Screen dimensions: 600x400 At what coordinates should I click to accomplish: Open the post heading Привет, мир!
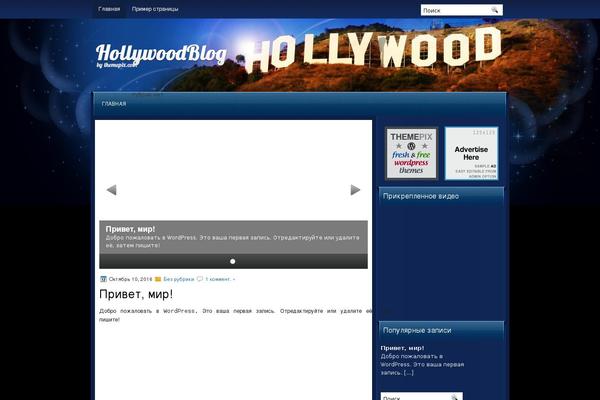[x=136, y=294]
